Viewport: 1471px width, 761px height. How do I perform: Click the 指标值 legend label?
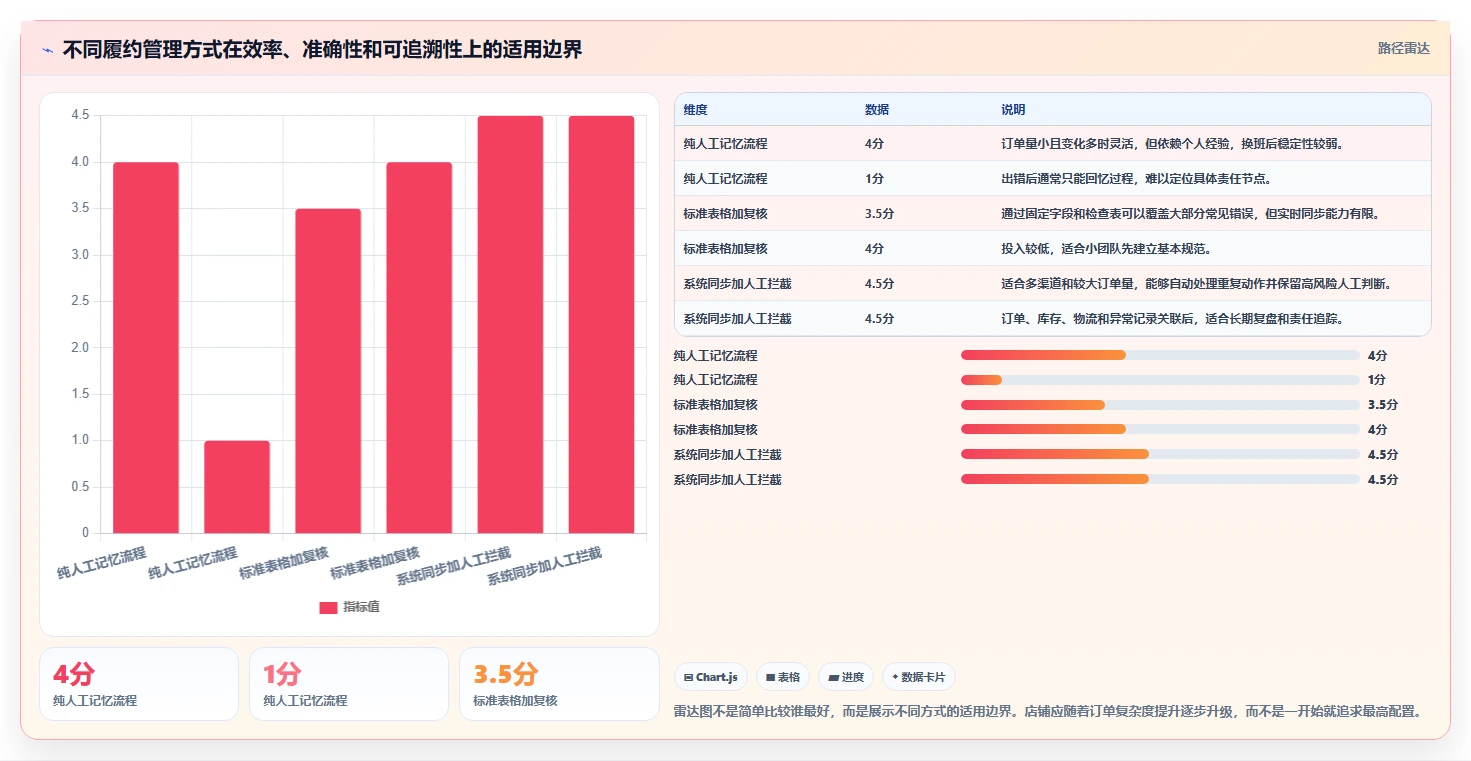coord(361,607)
